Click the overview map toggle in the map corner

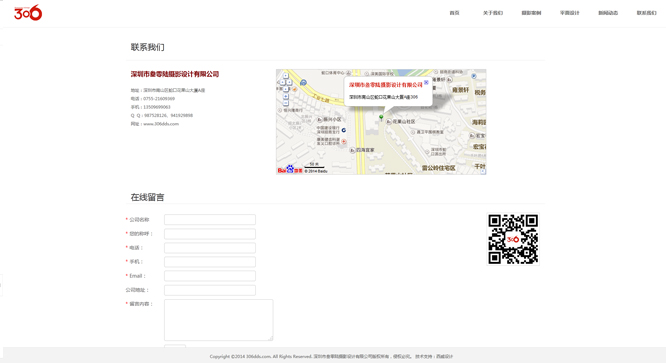click(x=483, y=171)
